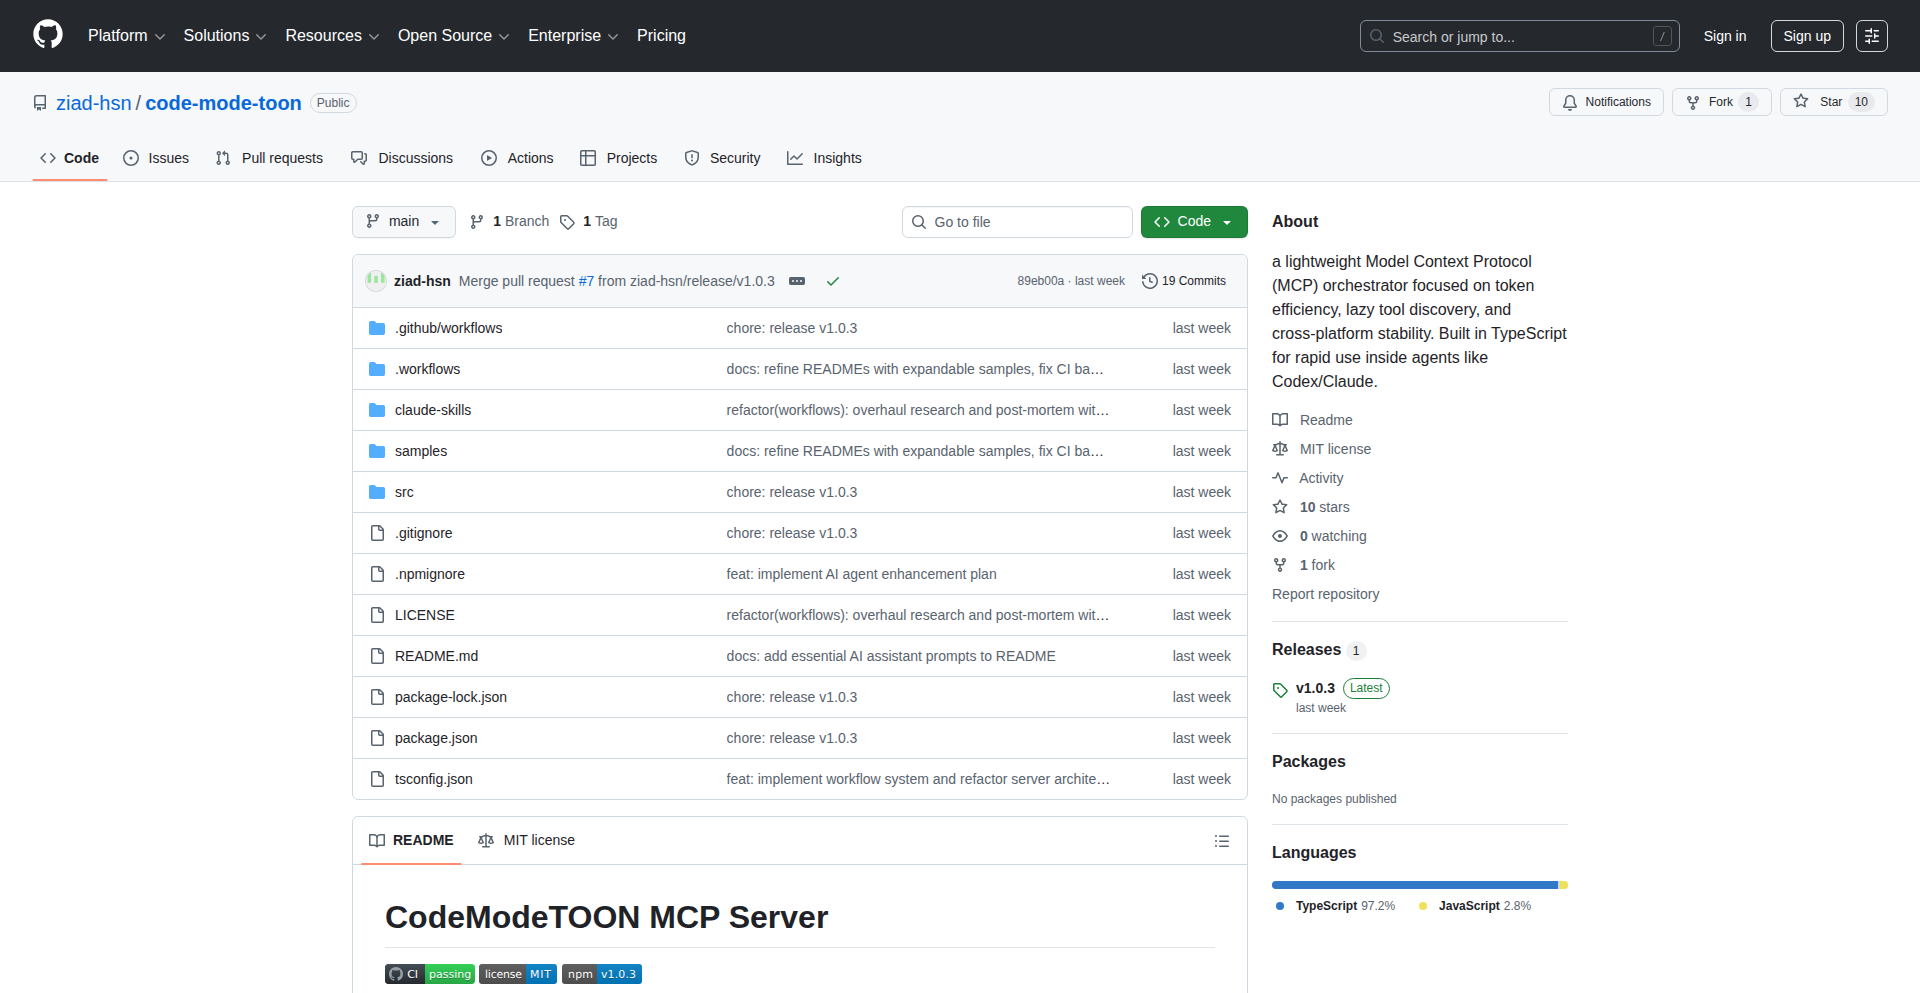Open the v1.0.3 release link
The height and width of the screenshot is (993, 1920).
coord(1314,688)
